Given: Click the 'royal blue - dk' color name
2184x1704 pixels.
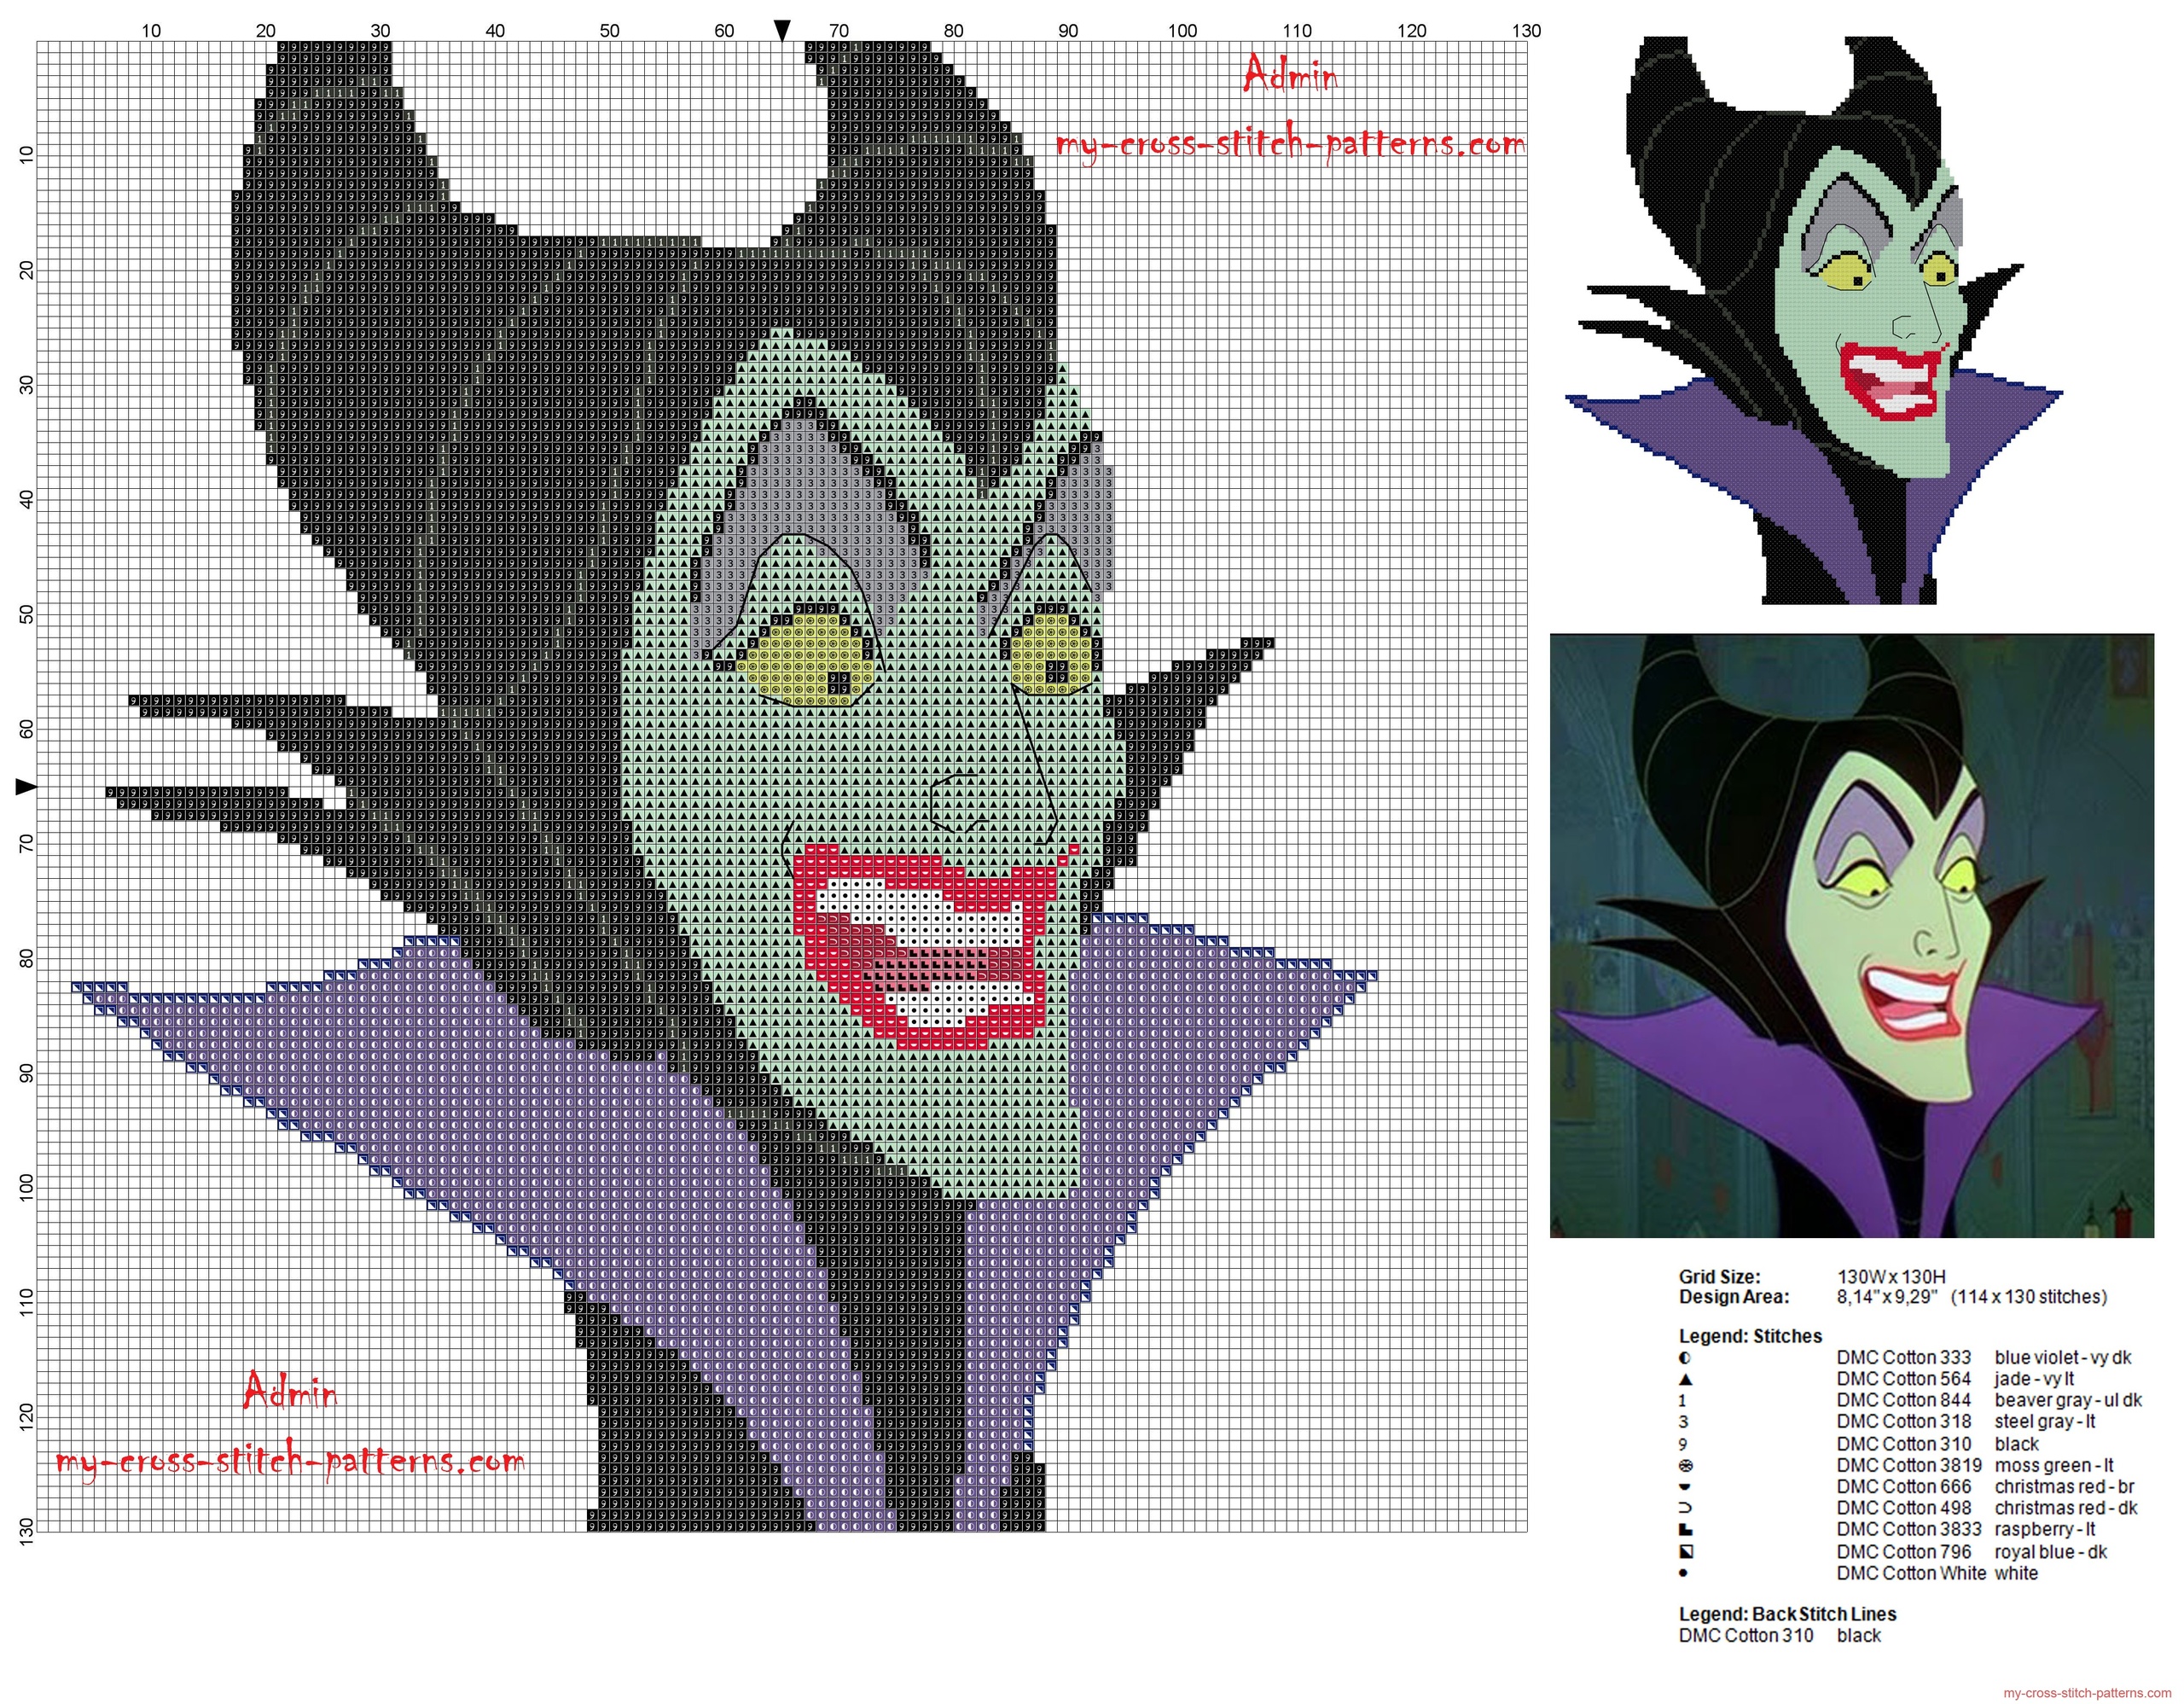Looking at the screenshot, I should point(2051,1552).
